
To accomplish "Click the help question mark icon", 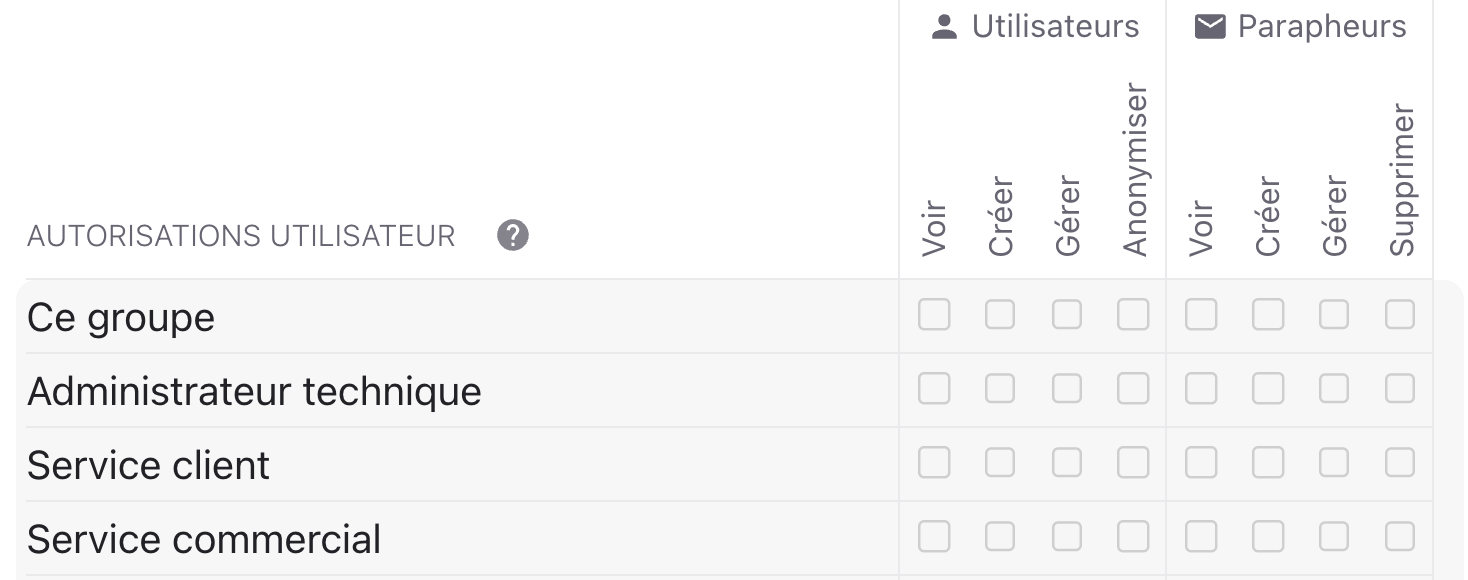I will click(x=513, y=236).
